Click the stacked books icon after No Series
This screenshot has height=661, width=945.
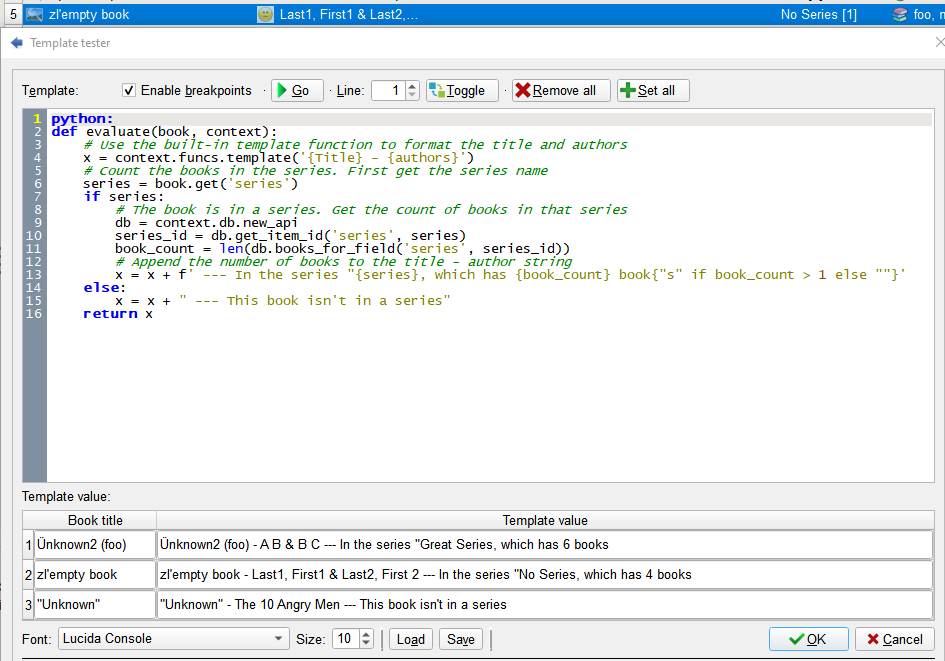tap(901, 15)
